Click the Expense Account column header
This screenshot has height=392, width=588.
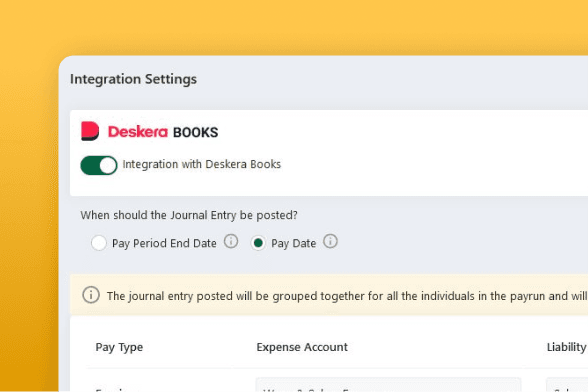tap(302, 347)
